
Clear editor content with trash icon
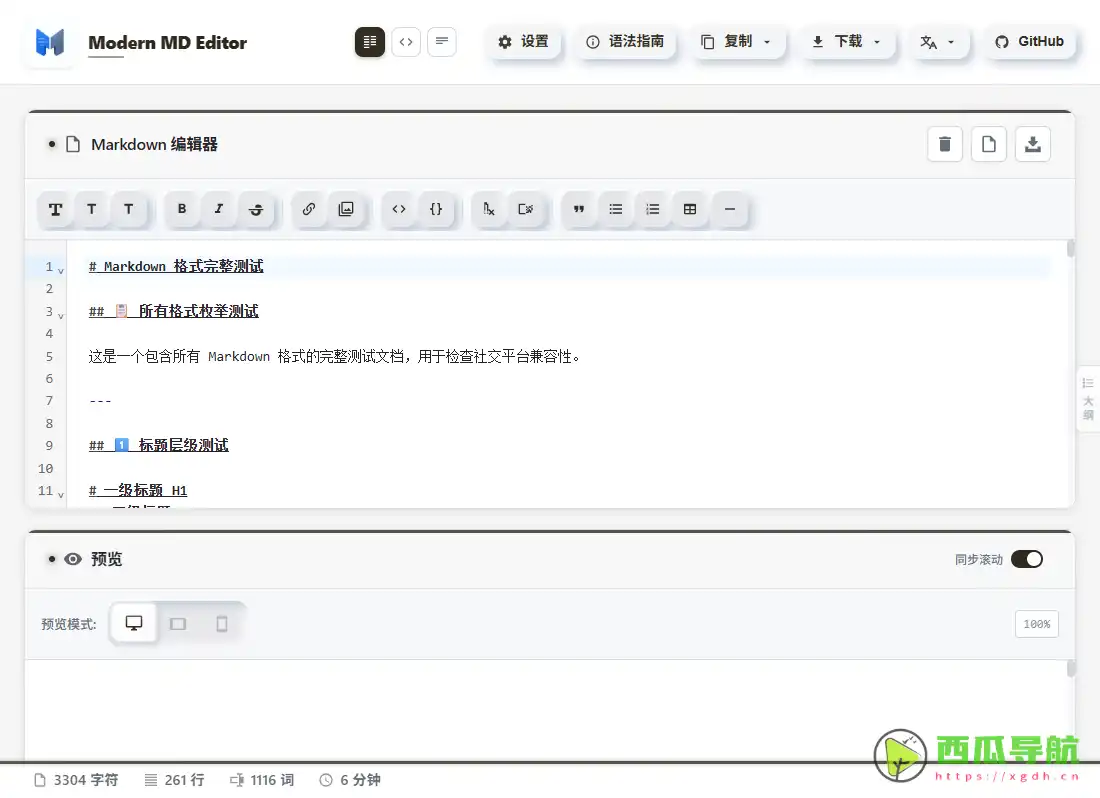944,144
